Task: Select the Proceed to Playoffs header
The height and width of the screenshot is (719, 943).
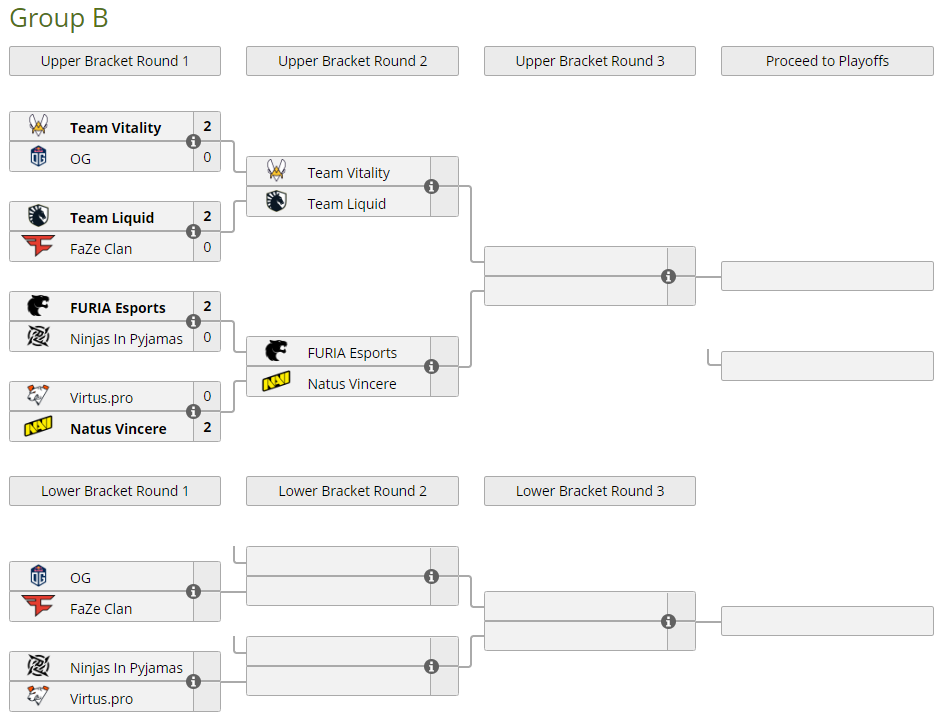Action: point(827,61)
